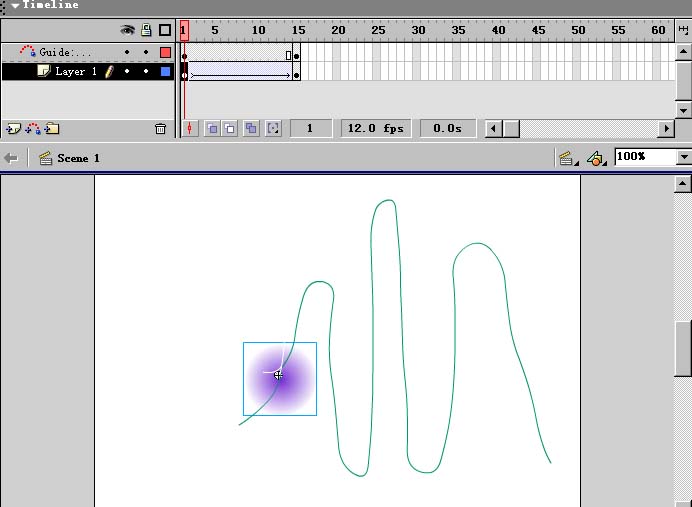Click the Guide layer motion guide icon
This screenshot has height=507, width=692.
pos(27,51)
